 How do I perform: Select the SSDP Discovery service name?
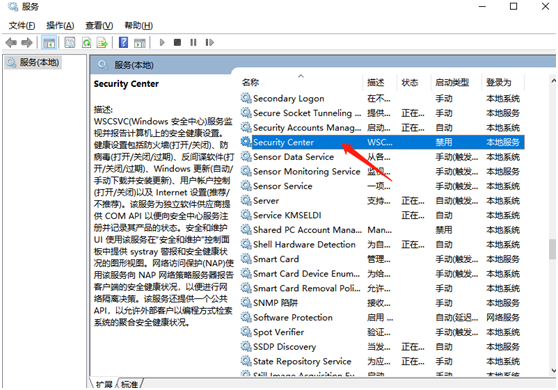(284, 347)
